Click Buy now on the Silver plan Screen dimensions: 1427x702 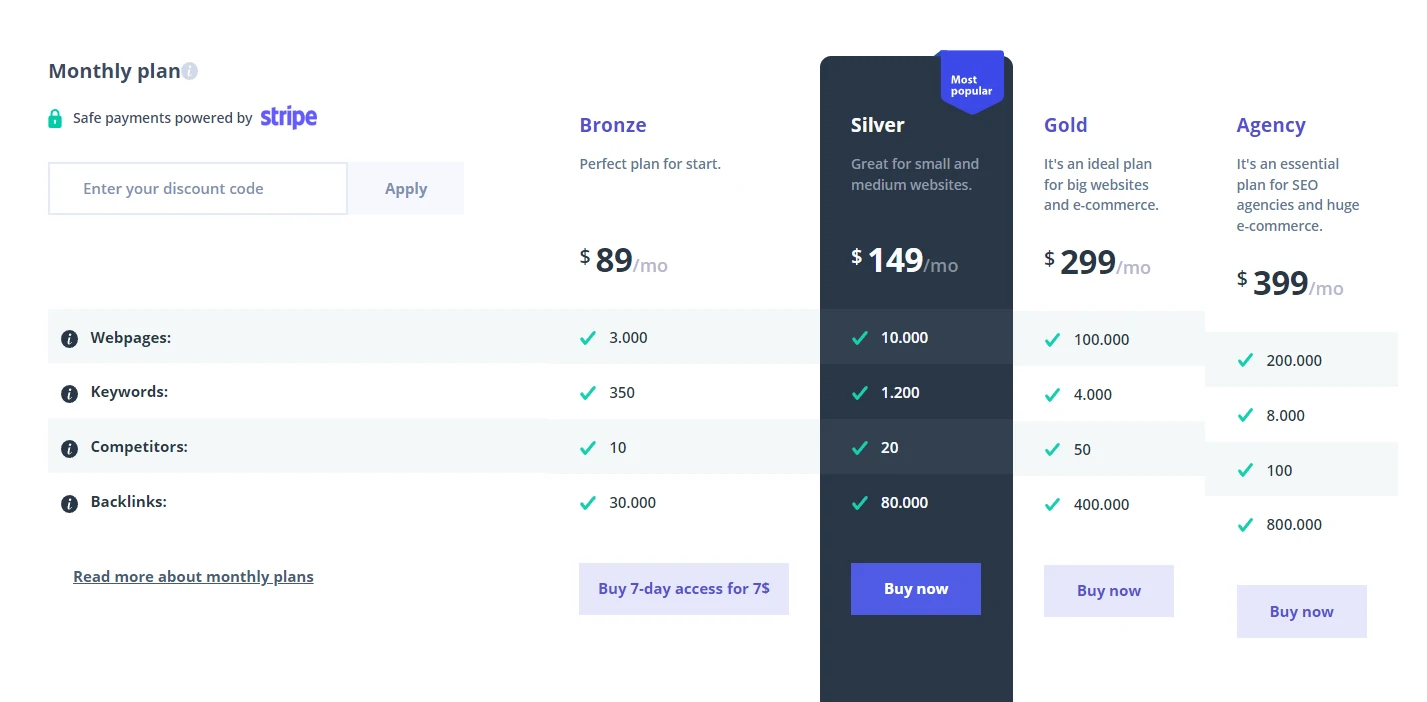pyautogui.click(x=916, y=589)
